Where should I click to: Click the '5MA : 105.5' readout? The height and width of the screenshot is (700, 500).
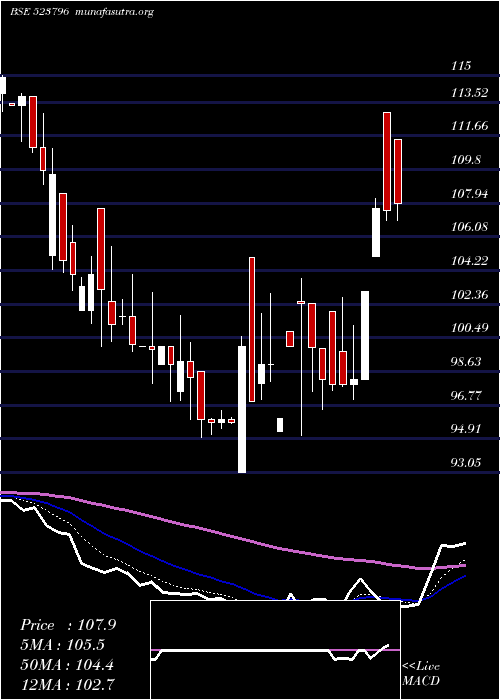point(62,645)
